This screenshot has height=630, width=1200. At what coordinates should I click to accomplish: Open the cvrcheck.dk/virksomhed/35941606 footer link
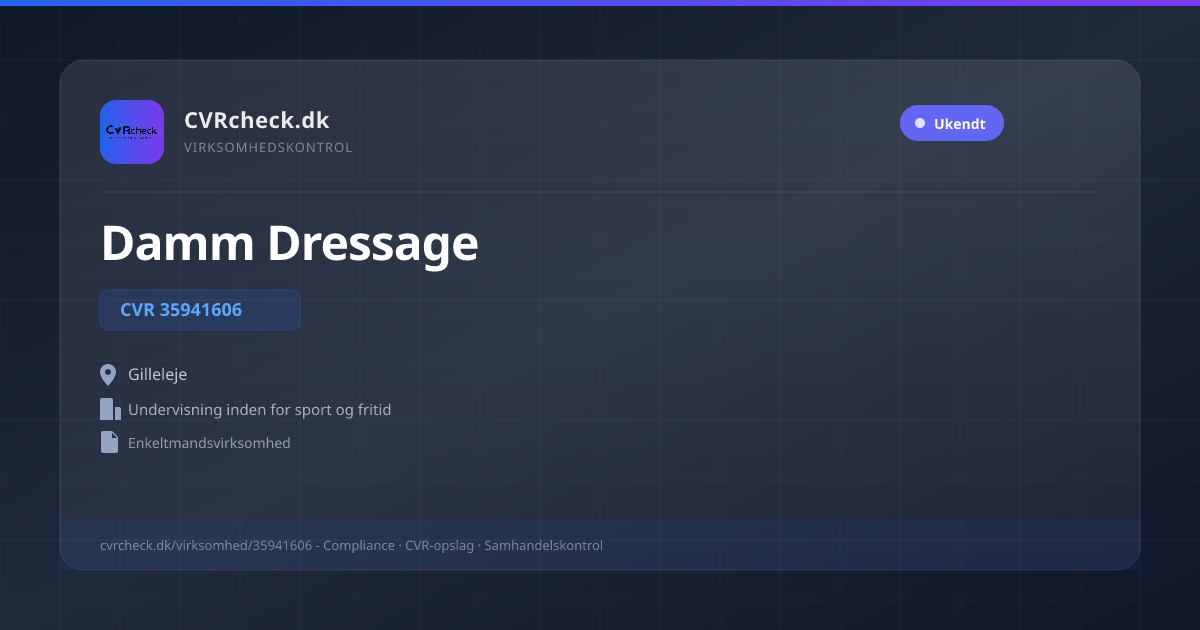[206, 545]
